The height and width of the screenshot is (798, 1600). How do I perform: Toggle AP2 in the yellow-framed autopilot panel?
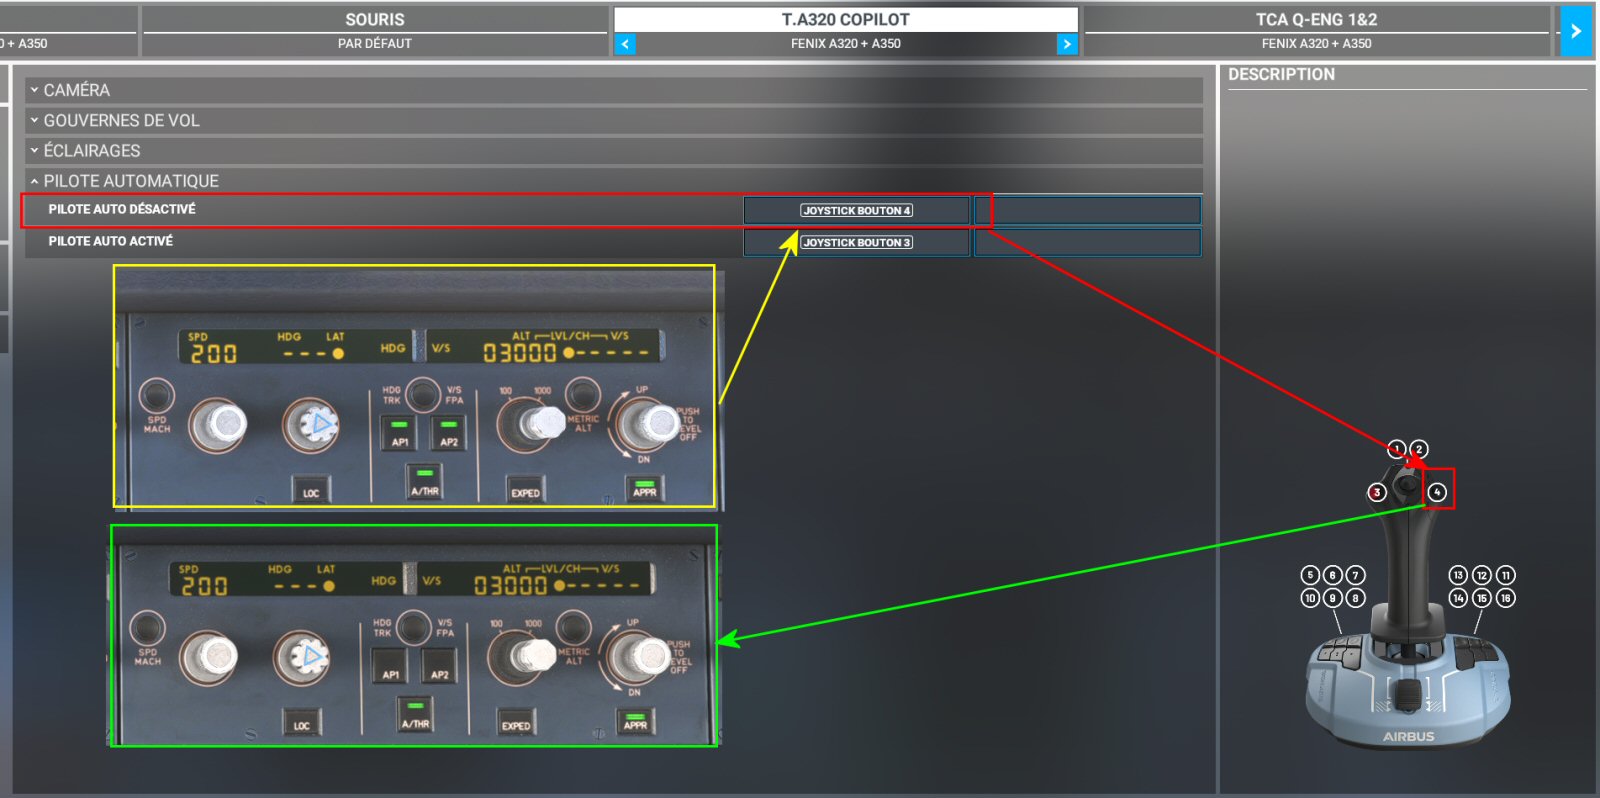[x=449, y=433]
